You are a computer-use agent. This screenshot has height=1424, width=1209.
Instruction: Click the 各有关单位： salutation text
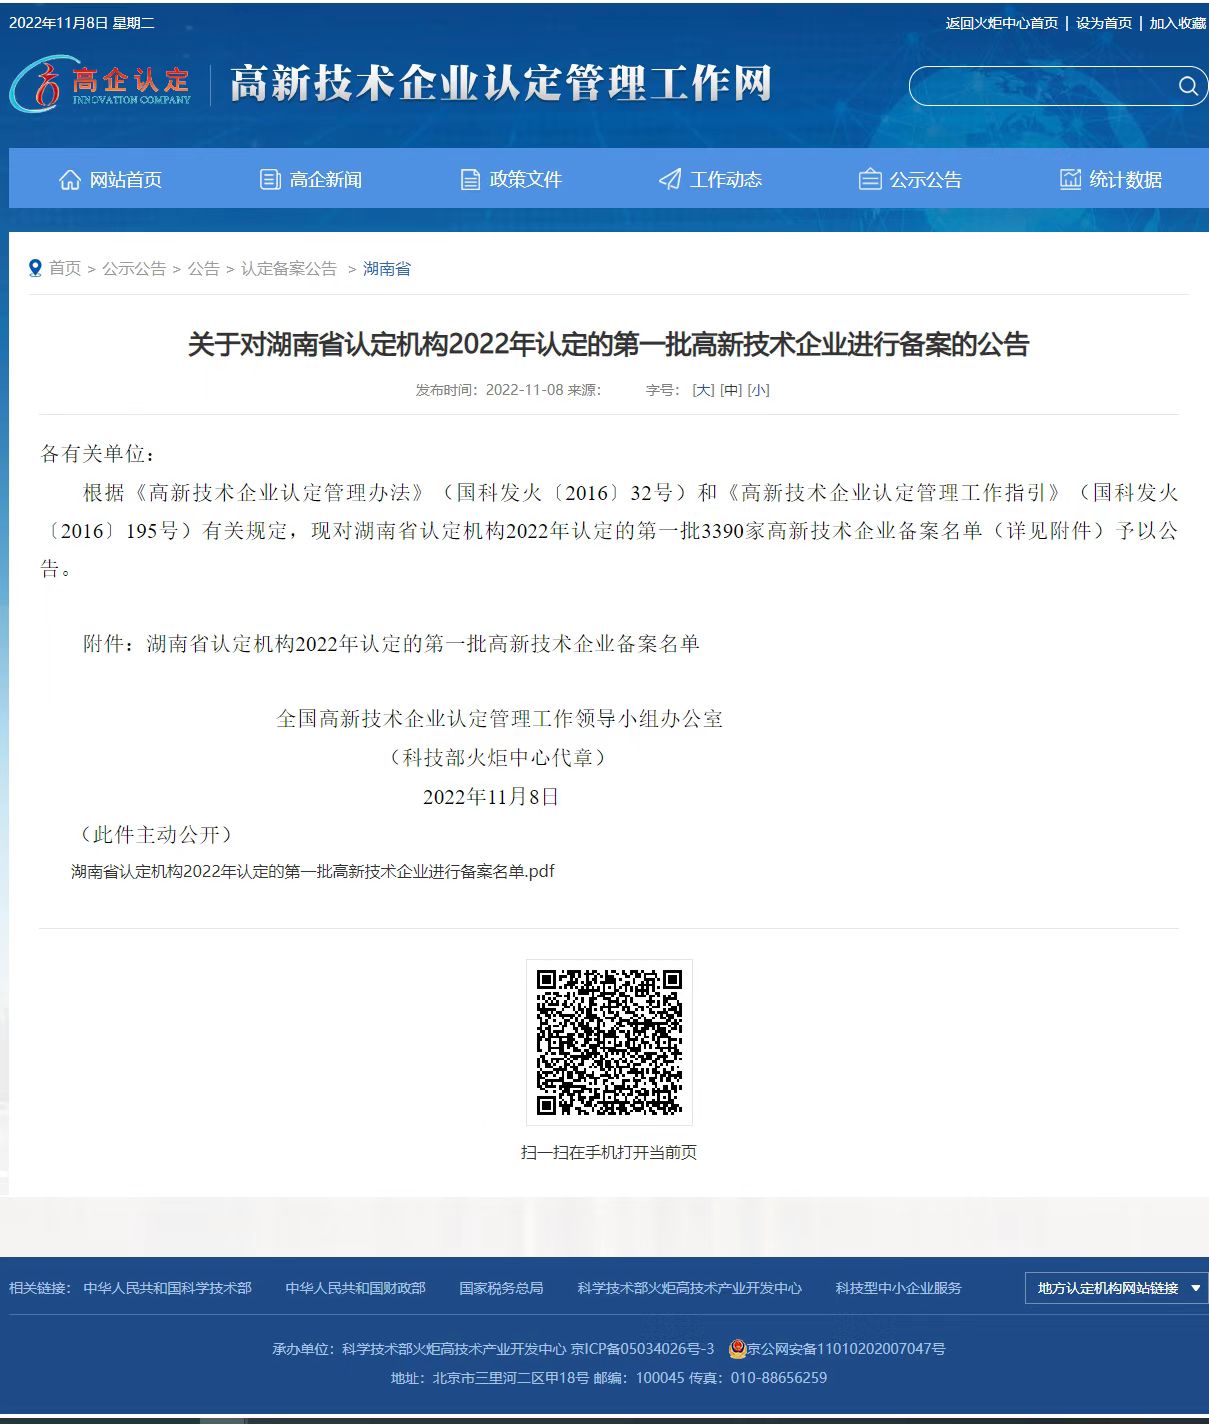point(99,454)
